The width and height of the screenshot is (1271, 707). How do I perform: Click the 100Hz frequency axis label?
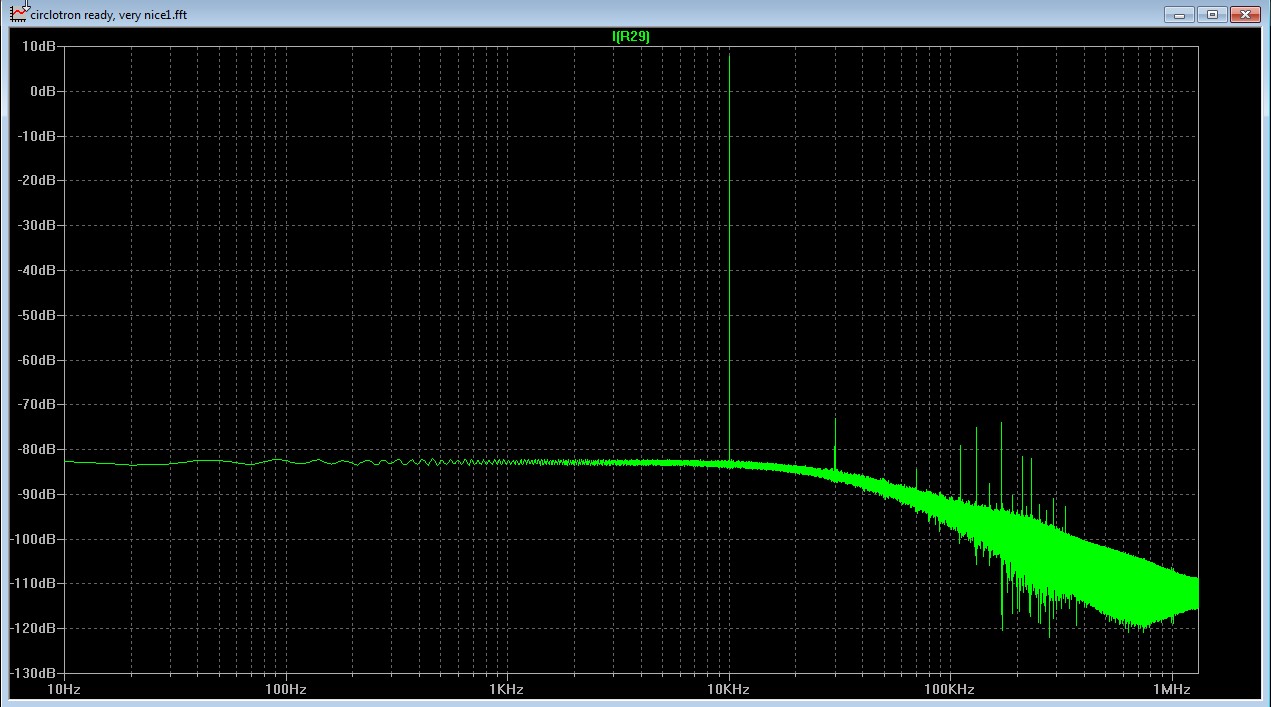[286, 690]
